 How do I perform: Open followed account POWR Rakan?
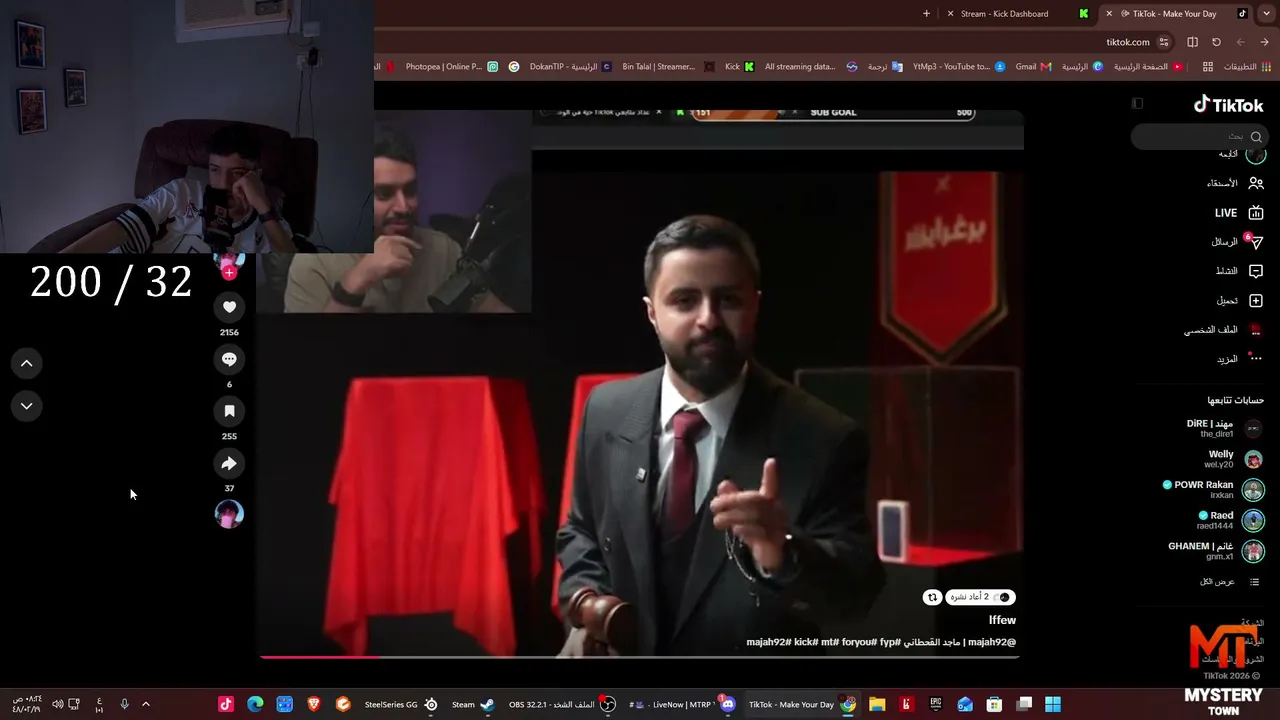click(x=1213, y=489)
